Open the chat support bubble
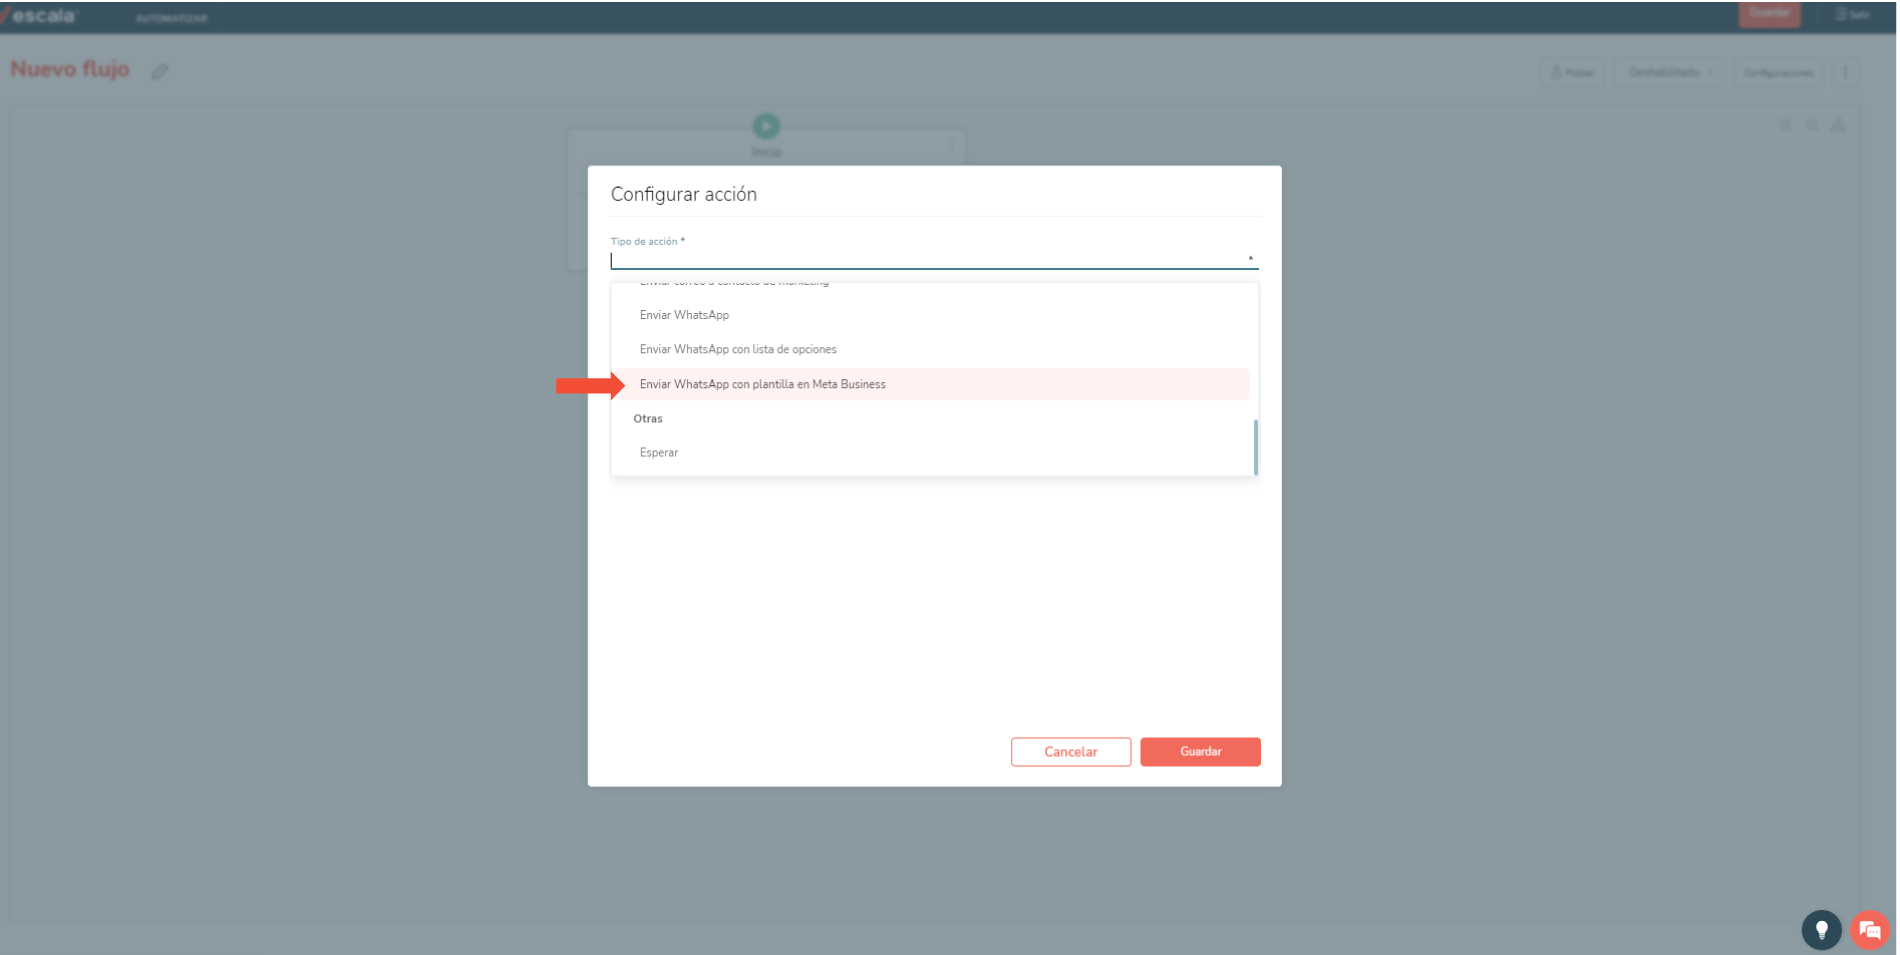This screenshot has height=955, width=1900. (x=1869, y=930)
